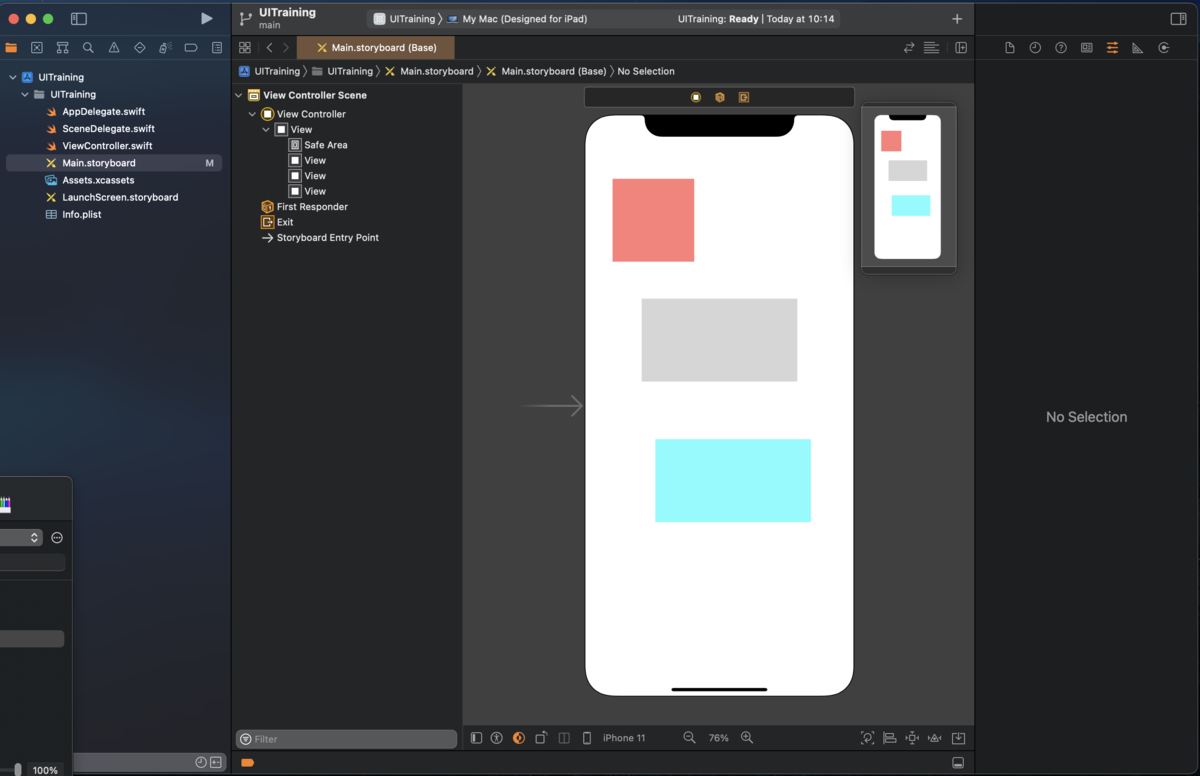Show the File inspector
Screen dimensions: 1200x776
pyautogui.click(x=1010, y=48)
